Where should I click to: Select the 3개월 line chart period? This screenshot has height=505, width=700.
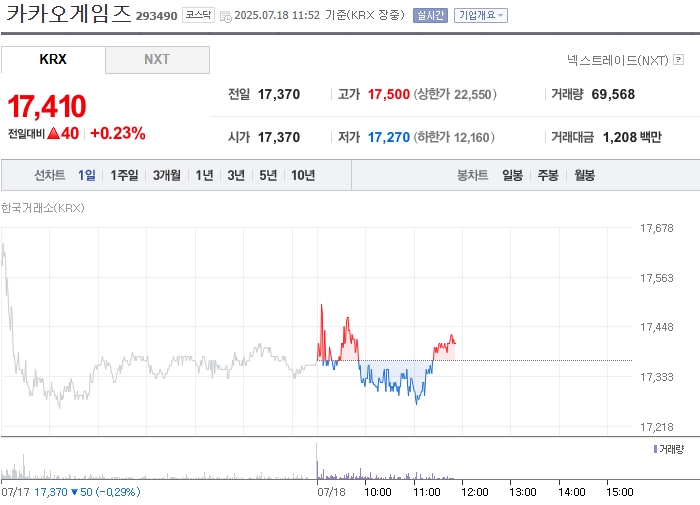pyautogui.click(x=167, y=175)
